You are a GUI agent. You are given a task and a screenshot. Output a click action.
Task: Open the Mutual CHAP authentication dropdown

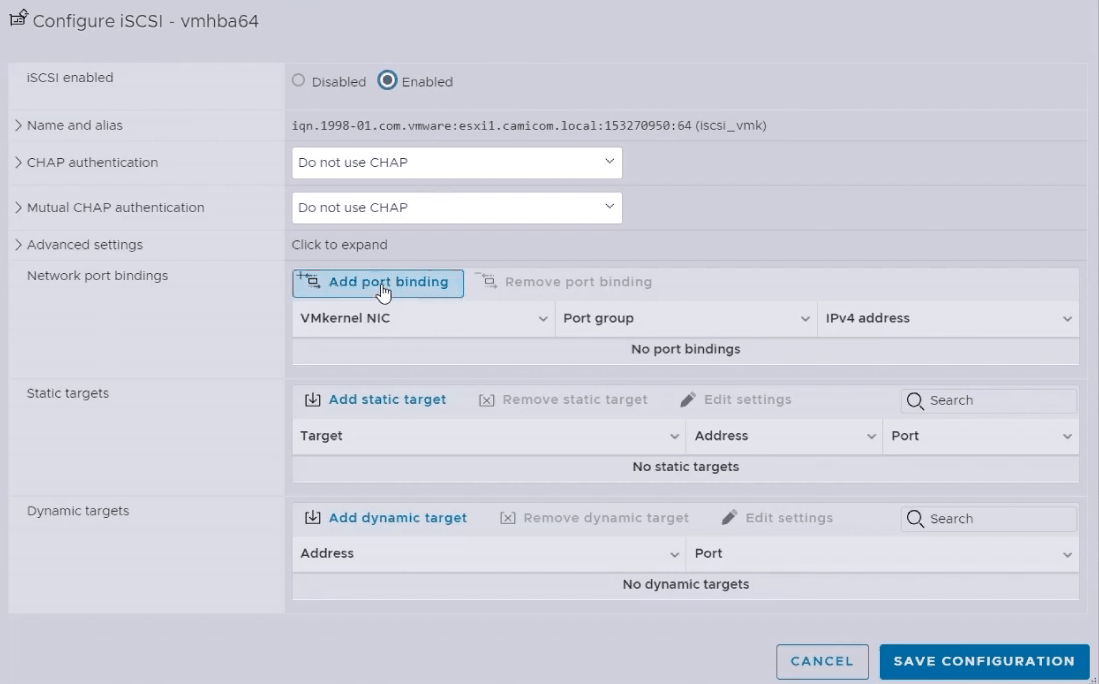[x=457, y=207]
